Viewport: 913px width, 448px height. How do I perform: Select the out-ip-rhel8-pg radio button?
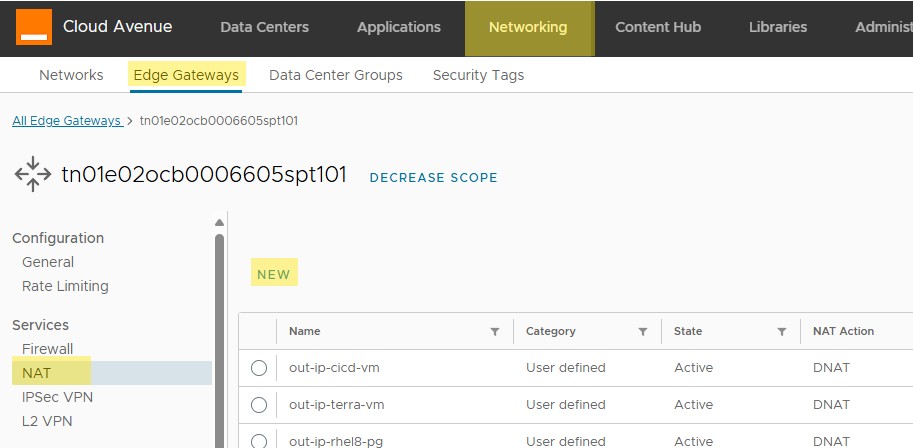[259, 441]
